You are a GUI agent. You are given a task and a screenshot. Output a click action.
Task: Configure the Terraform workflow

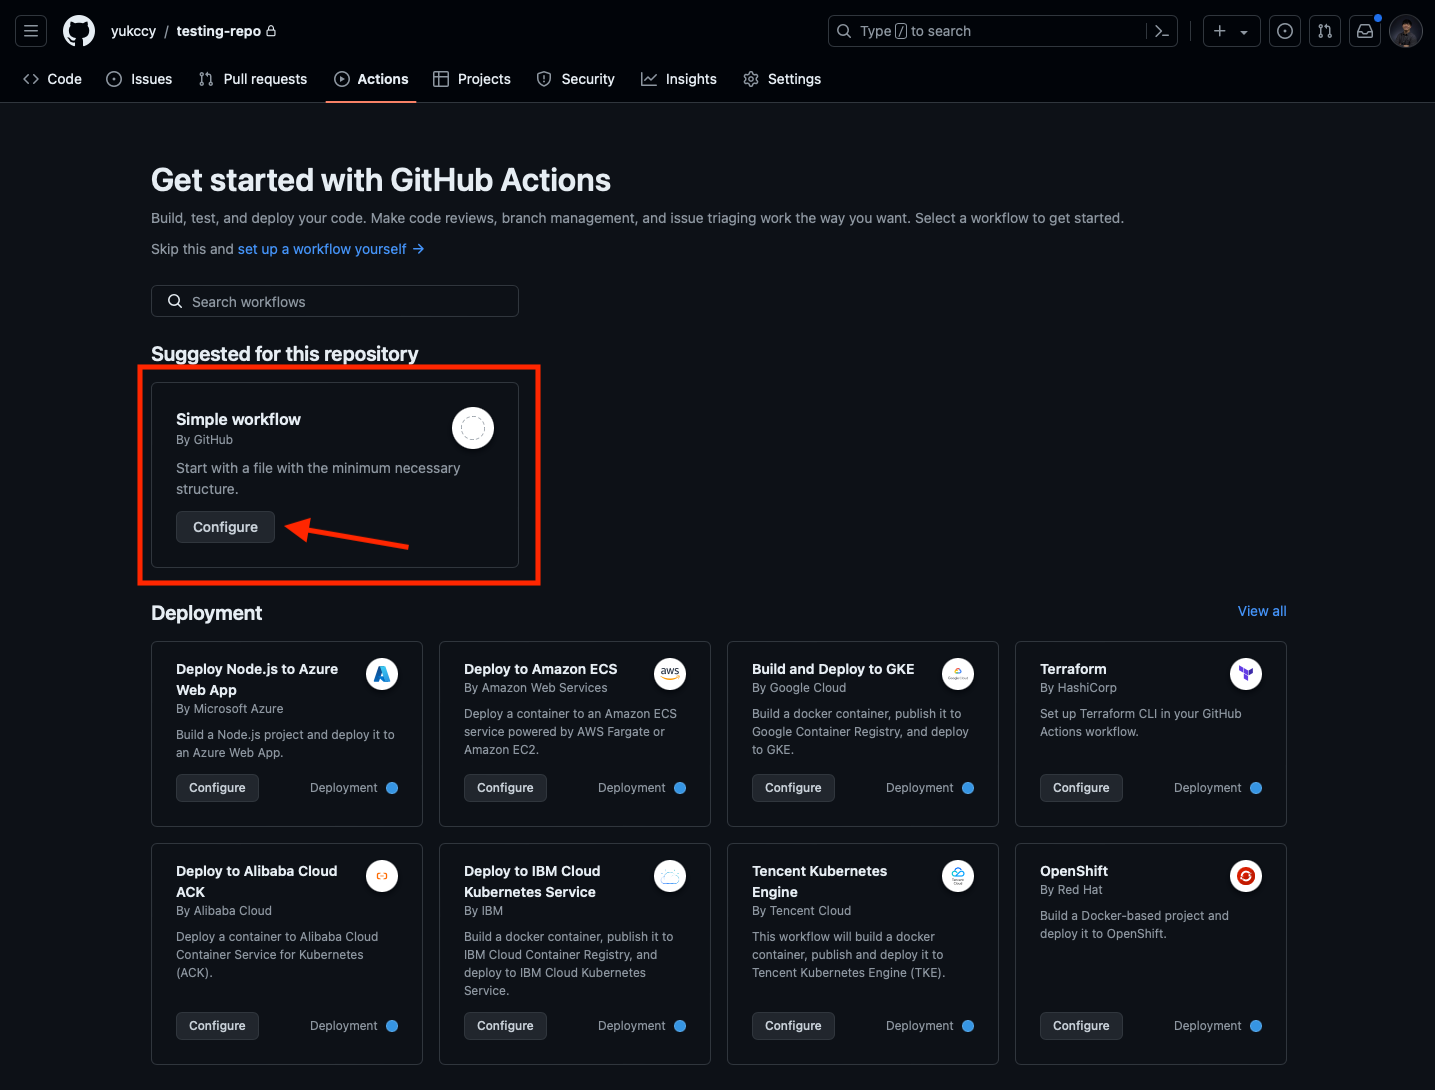[1081, 788]
